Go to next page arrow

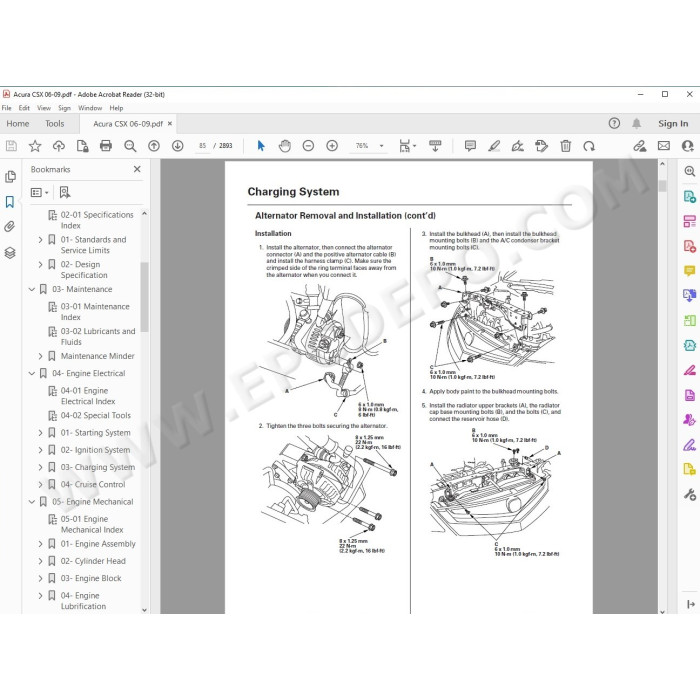pyautogui.click(x=177, y=146)
